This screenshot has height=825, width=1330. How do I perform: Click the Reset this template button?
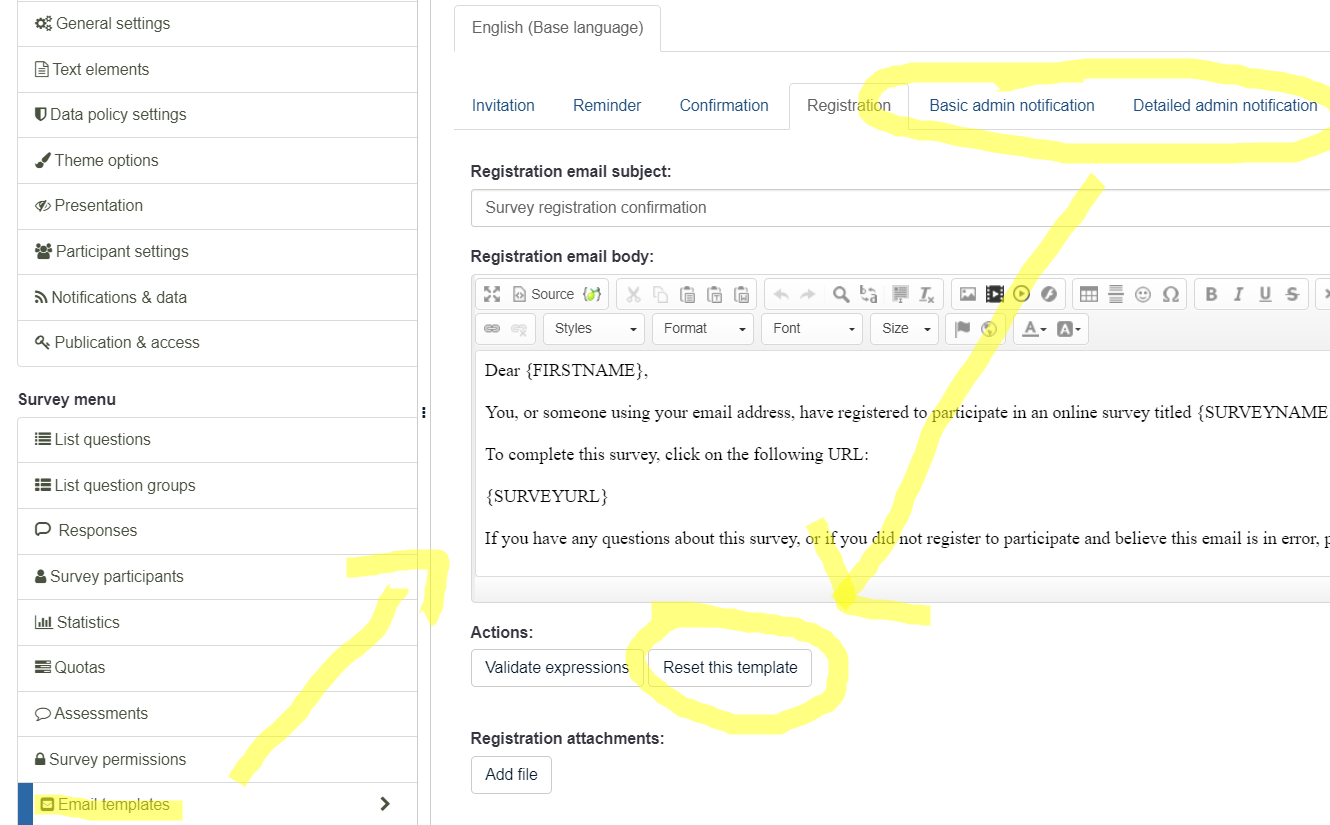click(x=730, y=667)
